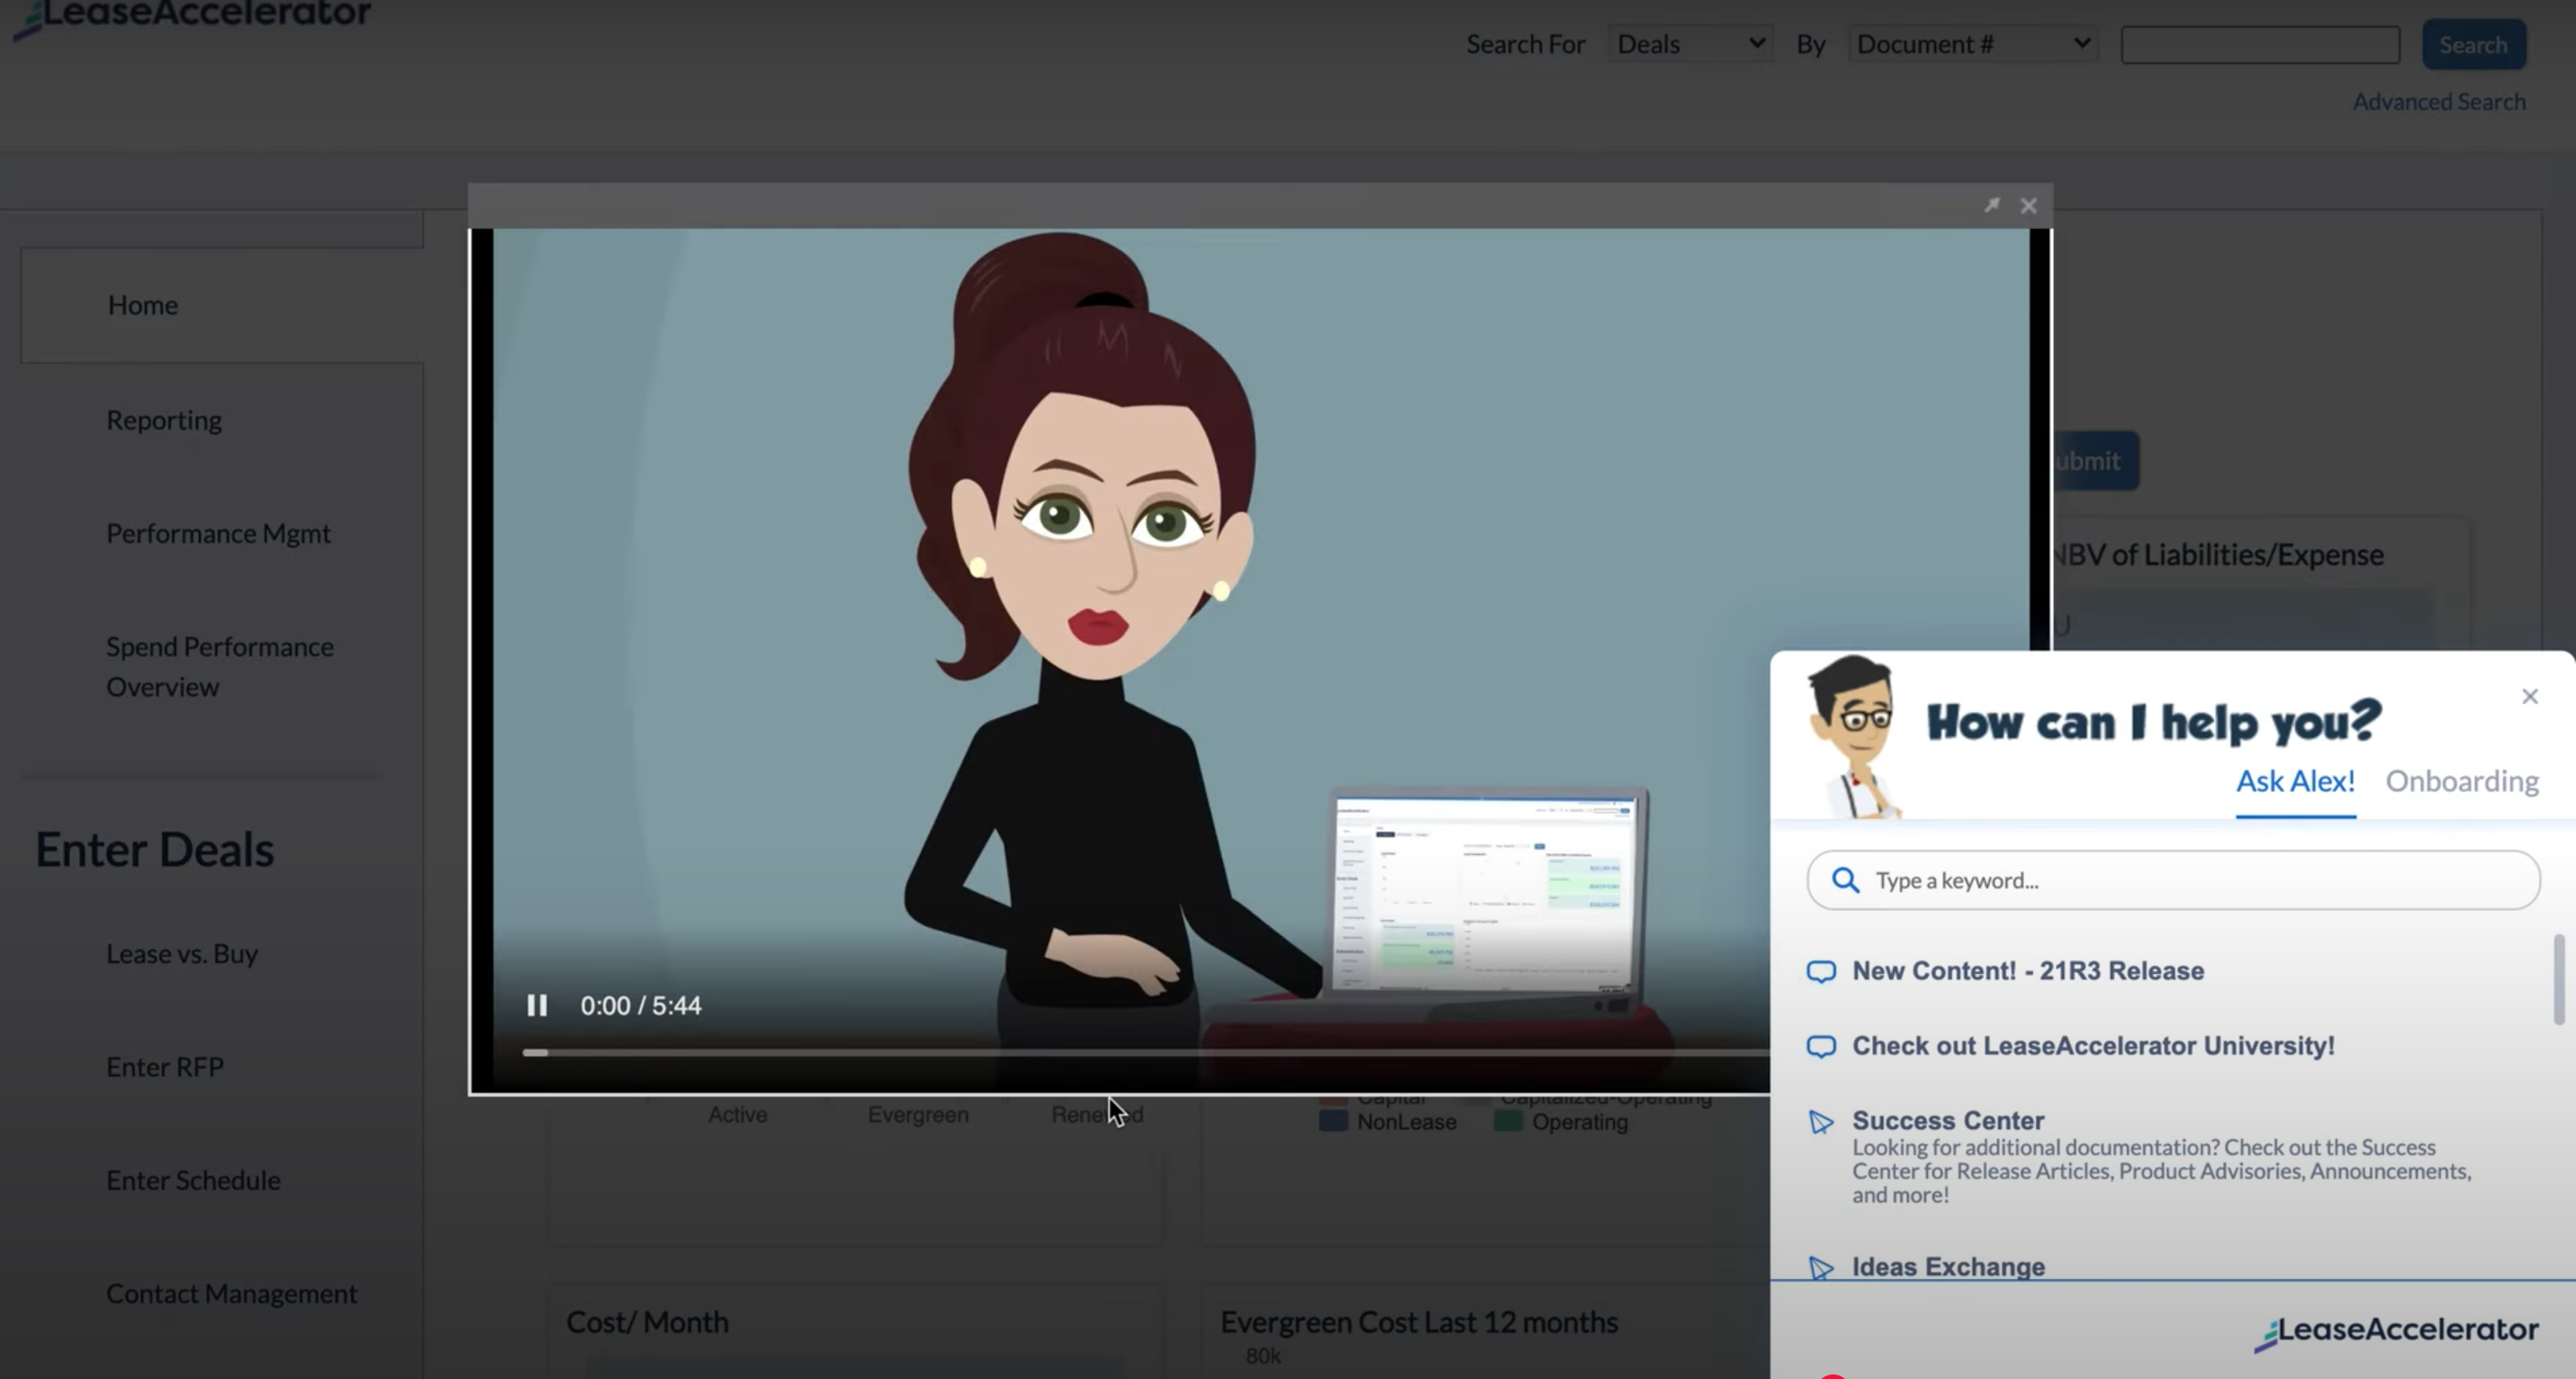Open Spend Performance Overview in sidebar
Viewport: 2576px width, 1379px height.
tap(220, 666)
